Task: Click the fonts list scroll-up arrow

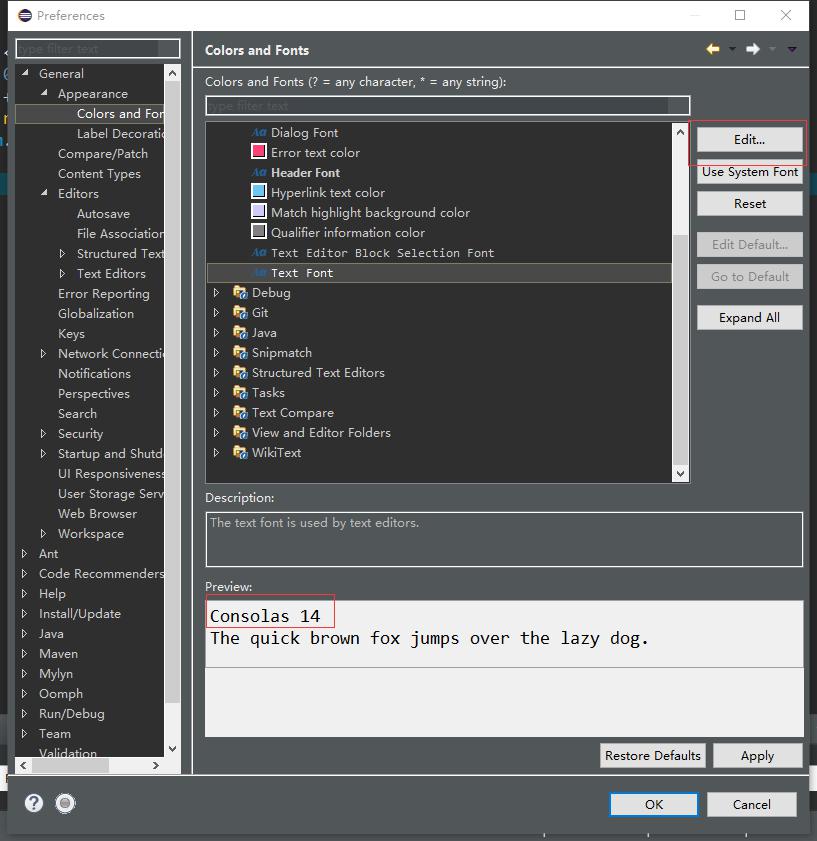Action: tap(680, 131)
